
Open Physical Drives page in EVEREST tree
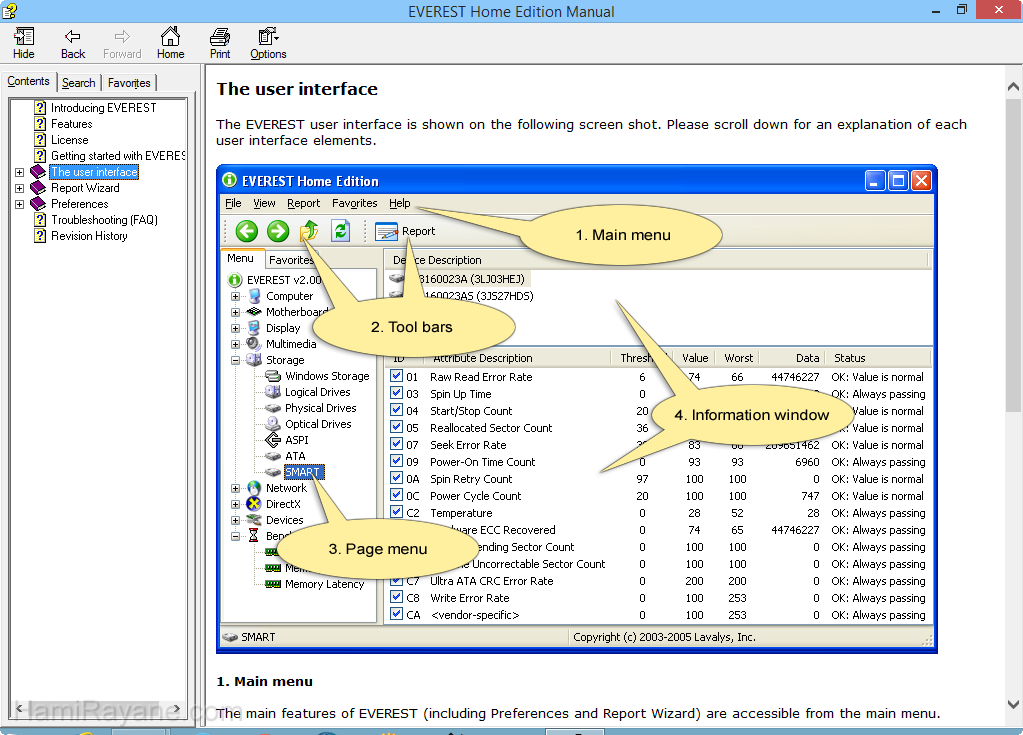tap(320, 408)
